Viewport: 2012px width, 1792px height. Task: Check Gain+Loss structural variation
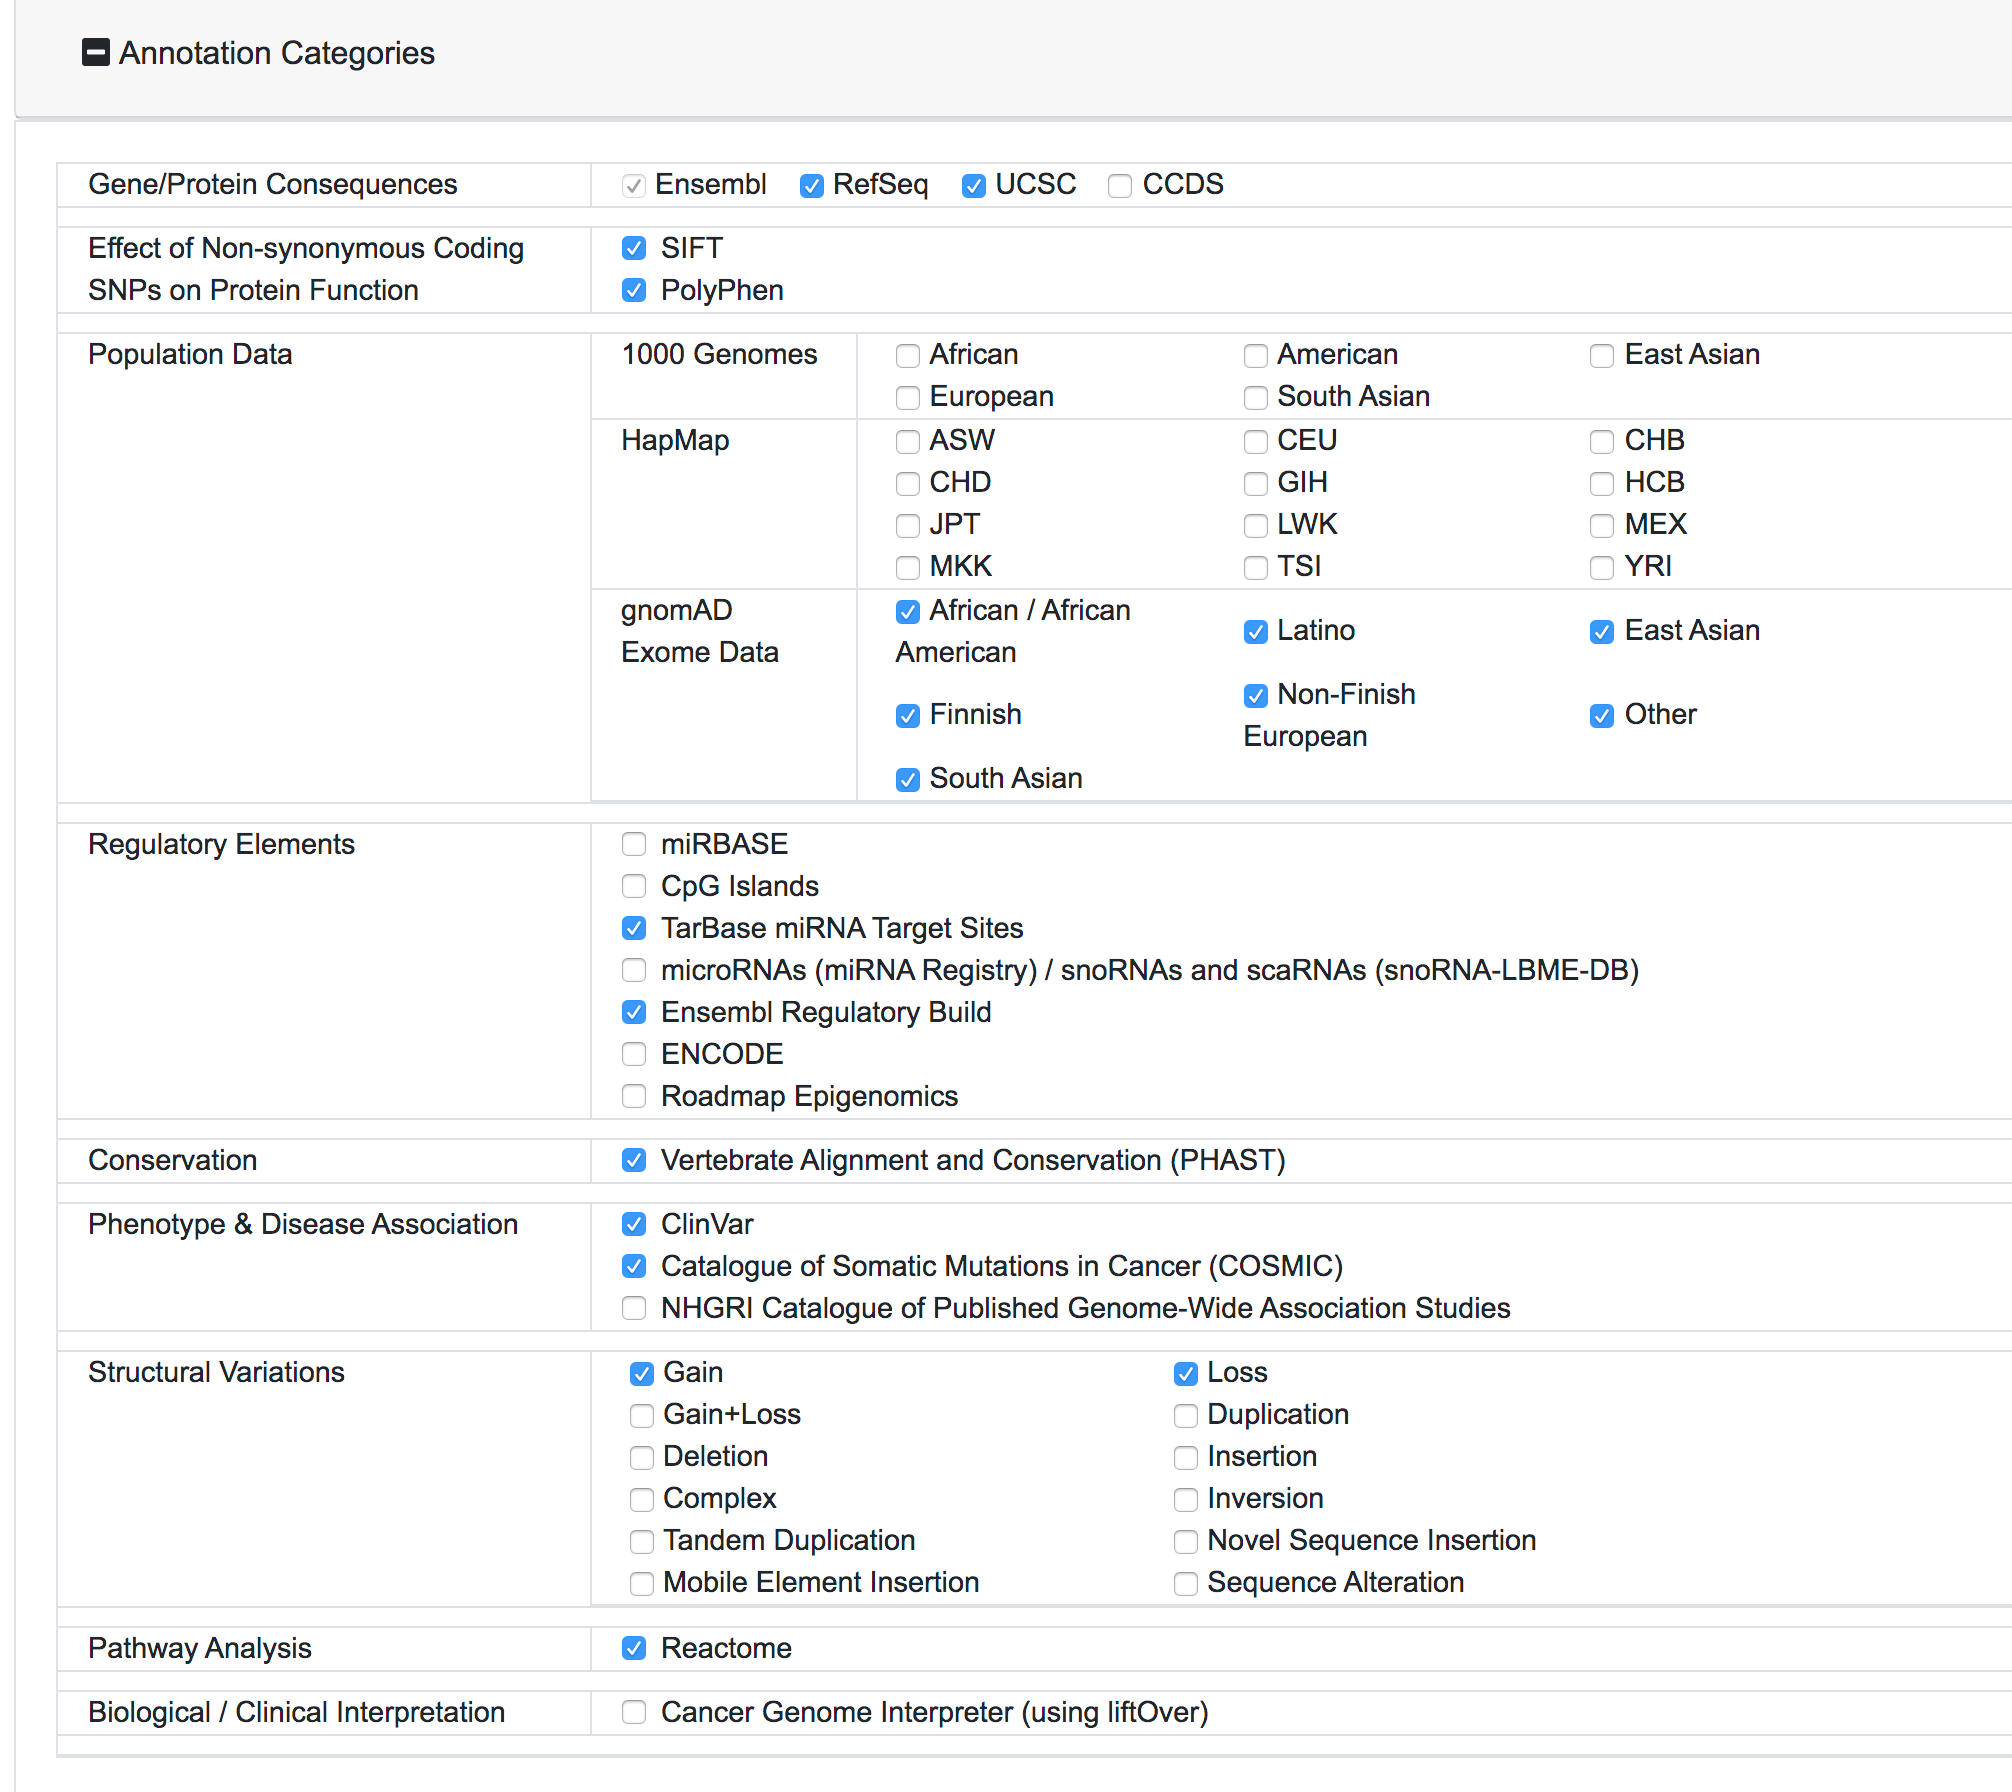tap(642, 1416)
